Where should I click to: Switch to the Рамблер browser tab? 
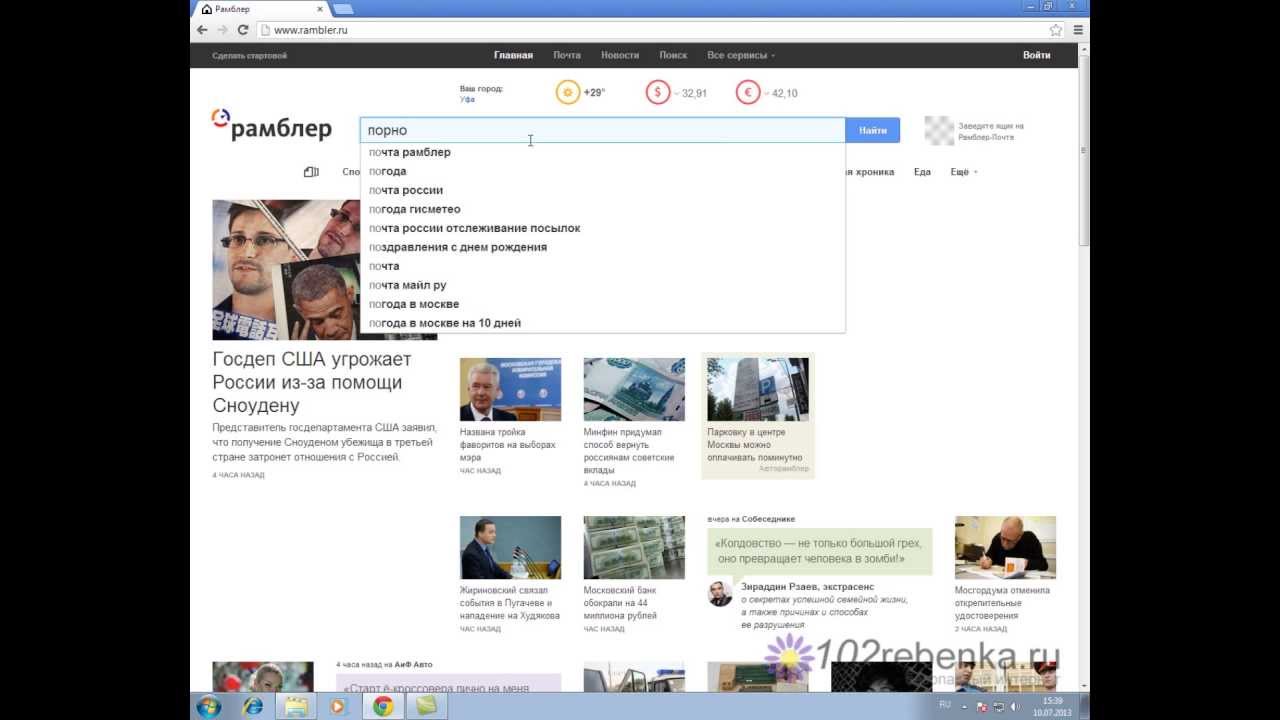[x=260, y=9]
